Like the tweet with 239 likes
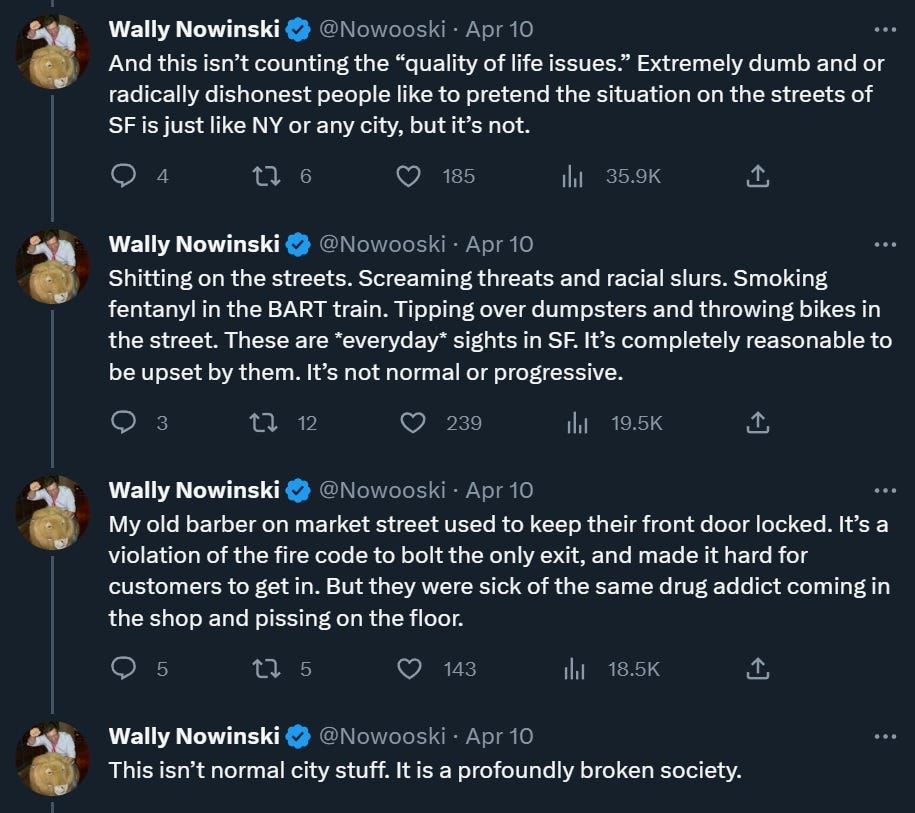915x813 pixels. coord(412,423)
